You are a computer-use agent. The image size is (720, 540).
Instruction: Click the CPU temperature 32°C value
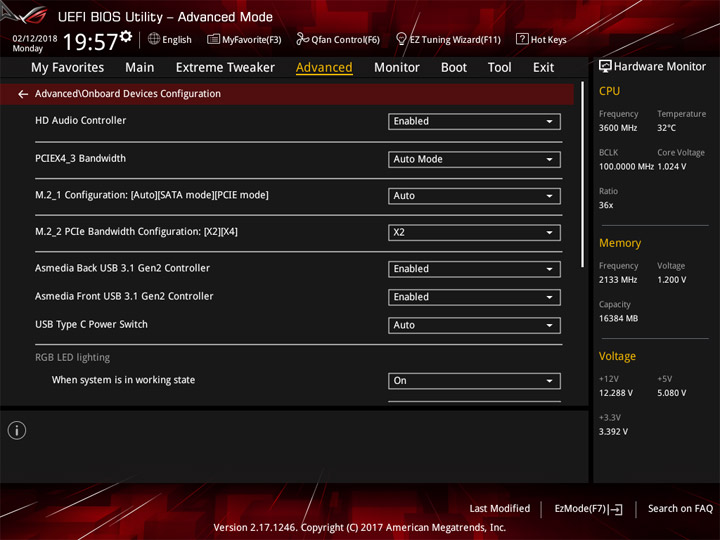point(666,128)
